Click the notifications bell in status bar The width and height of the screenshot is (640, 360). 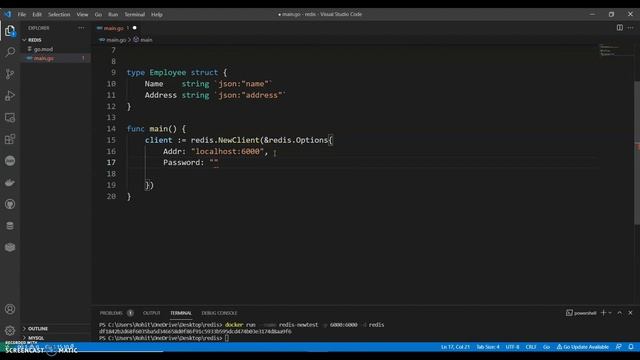[x=631, y=347]
